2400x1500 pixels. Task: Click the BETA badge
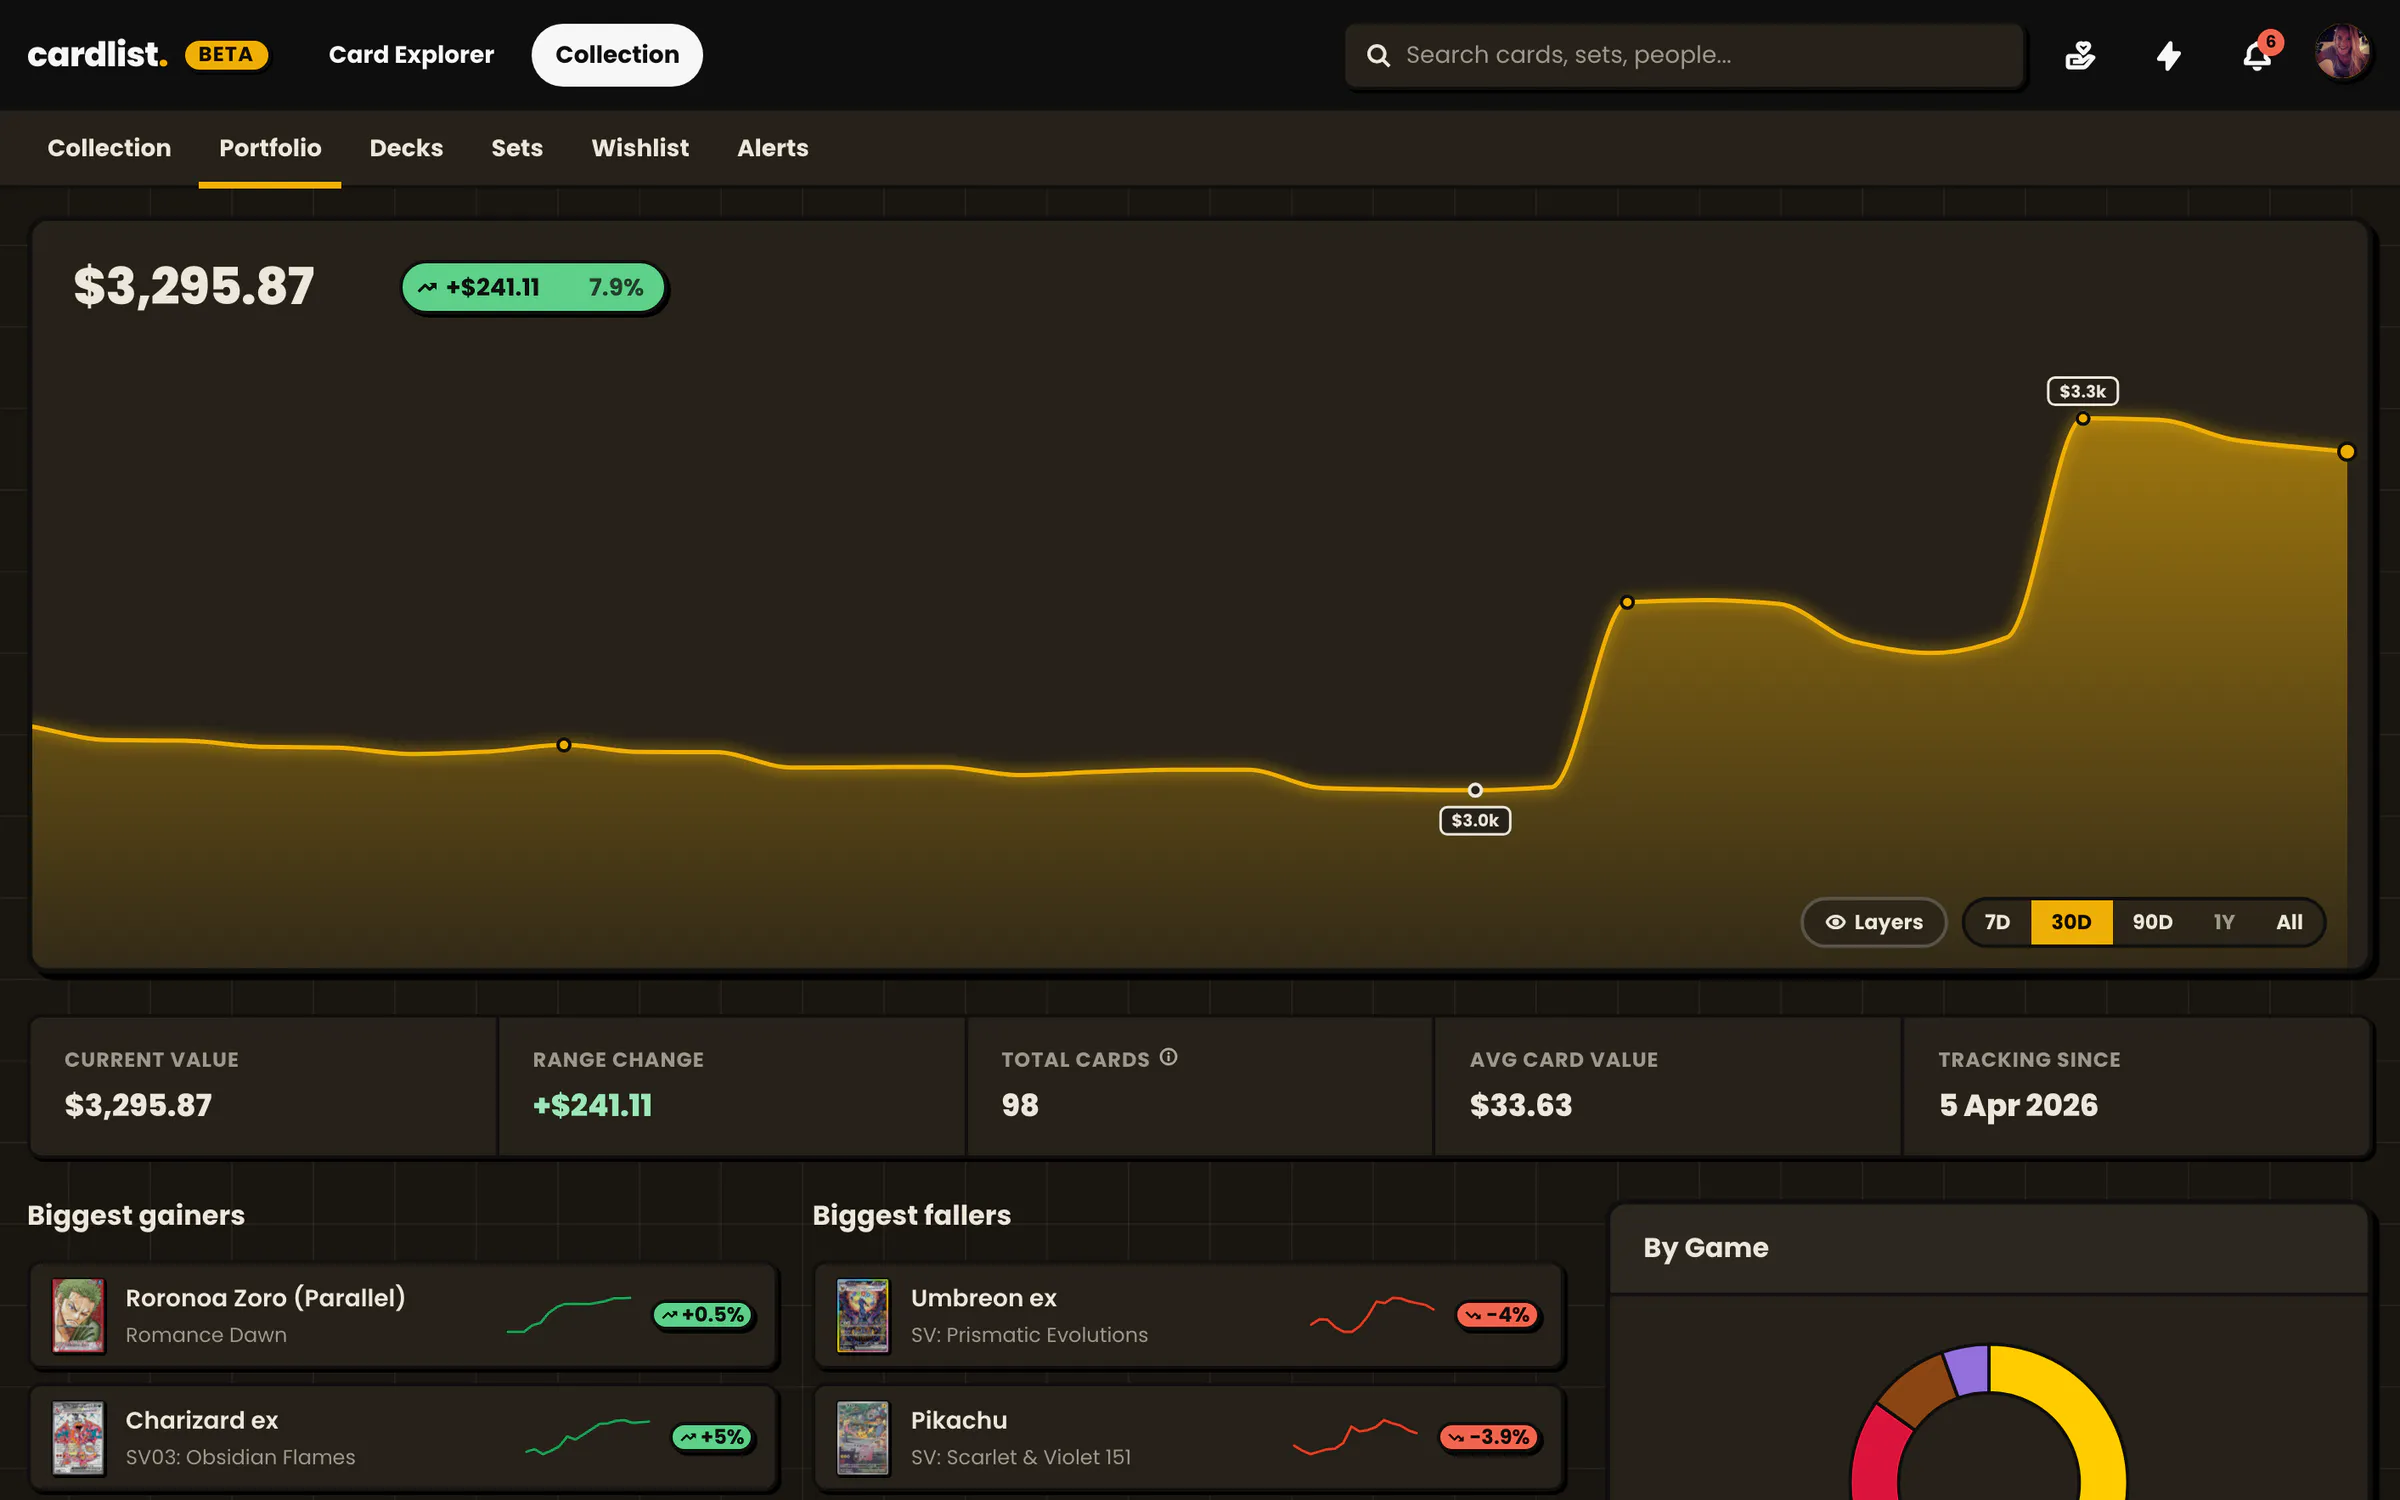pyautogui.click(x=226, y=54)
